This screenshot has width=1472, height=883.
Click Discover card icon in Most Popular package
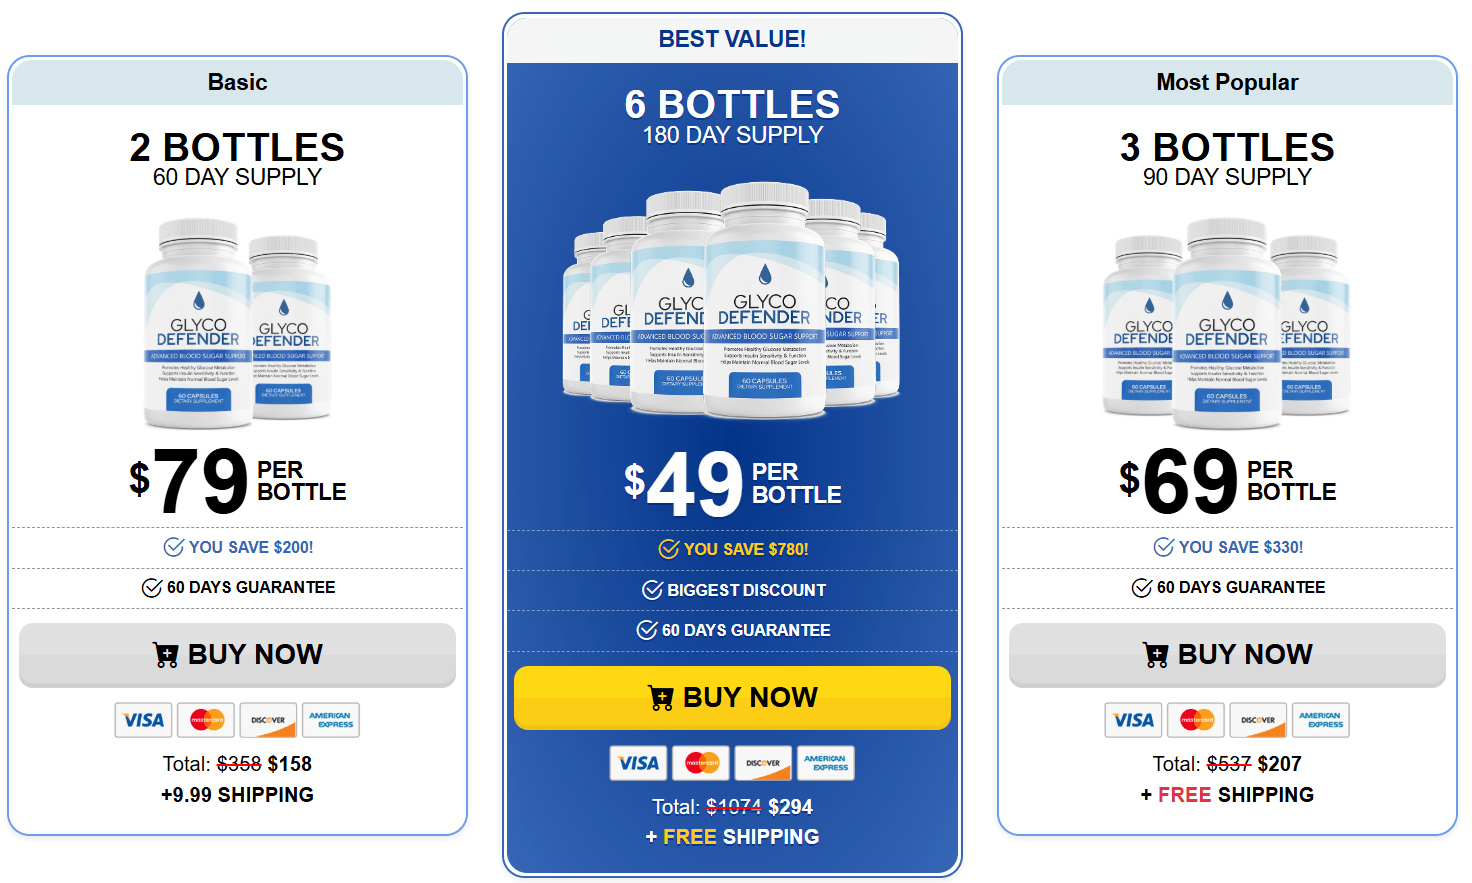click(x=1258, y=720)
